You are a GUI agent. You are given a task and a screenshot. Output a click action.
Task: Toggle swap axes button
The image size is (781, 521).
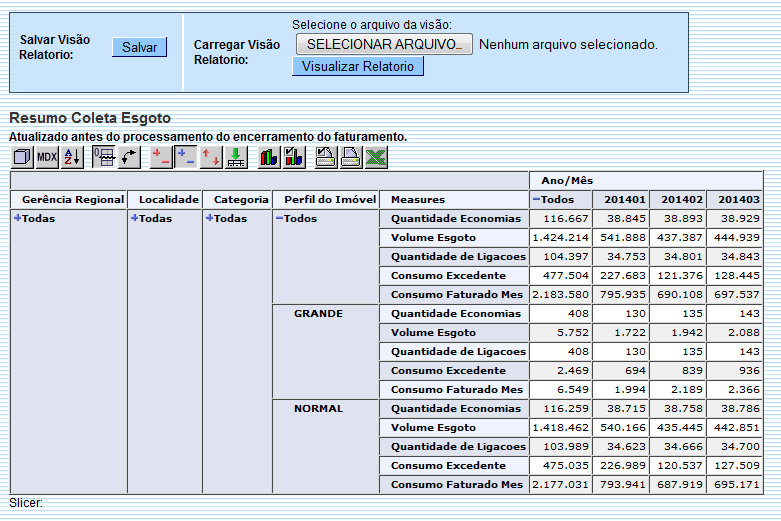[128, 156]
